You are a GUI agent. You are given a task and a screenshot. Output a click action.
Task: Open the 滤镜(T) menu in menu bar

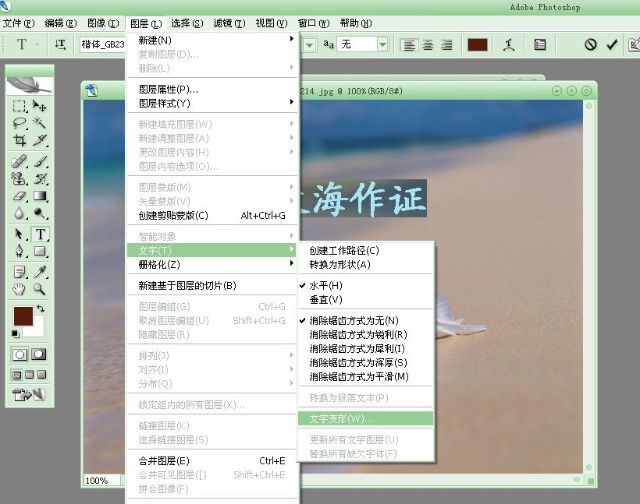(222, 22)
